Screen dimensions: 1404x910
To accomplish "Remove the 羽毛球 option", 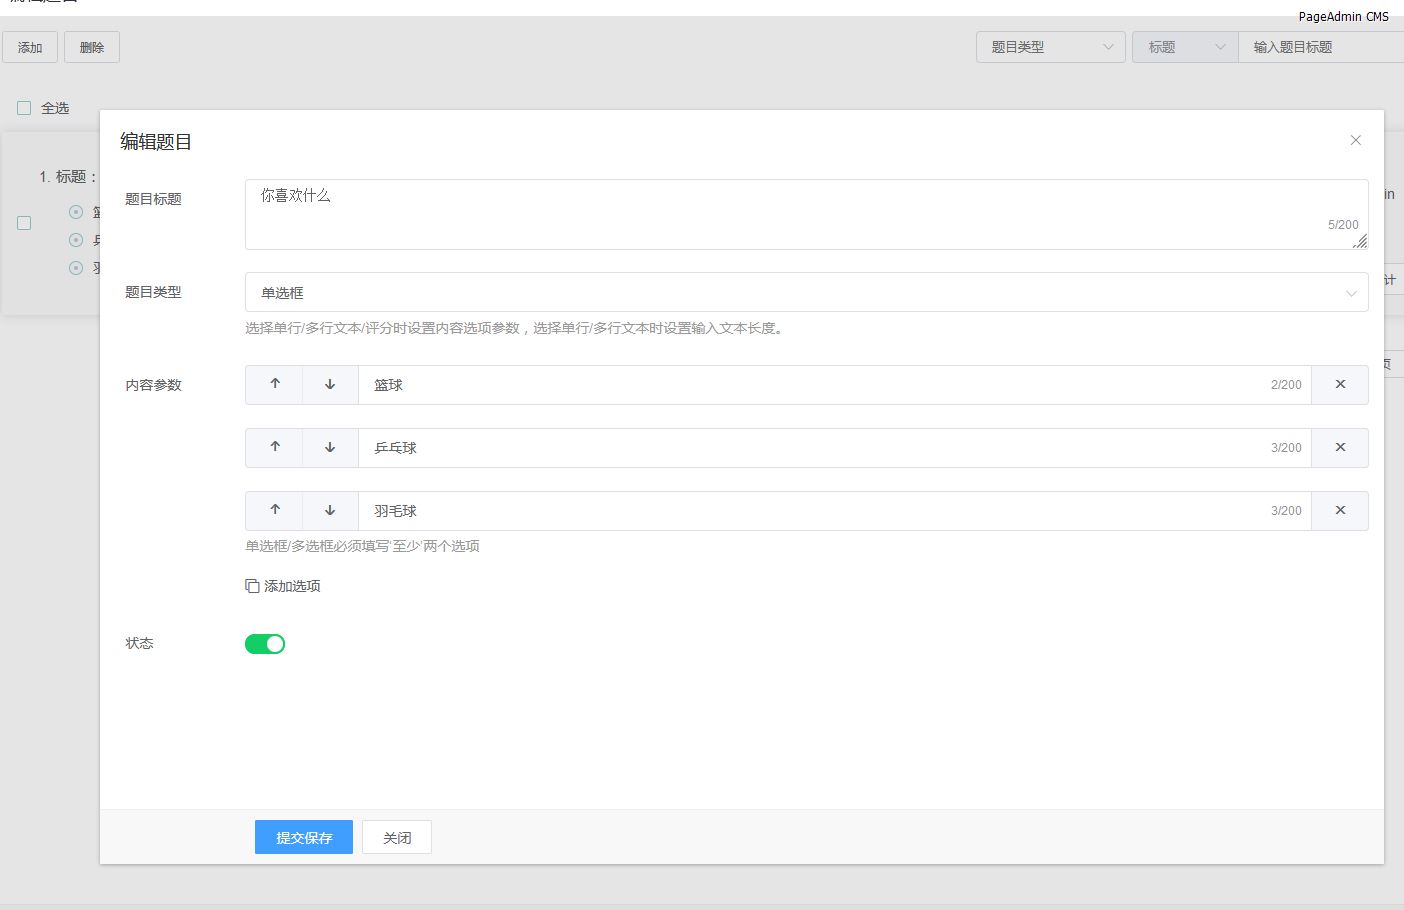I will click(x=1340, y=511).
